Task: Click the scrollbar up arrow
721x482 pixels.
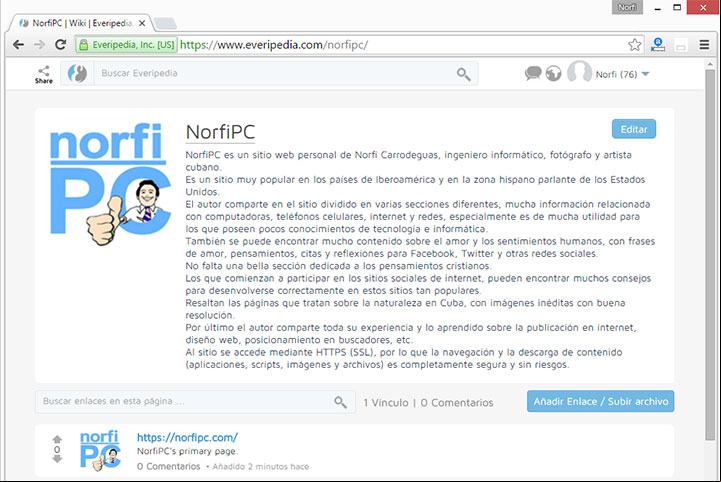Action: pos(710,64)
